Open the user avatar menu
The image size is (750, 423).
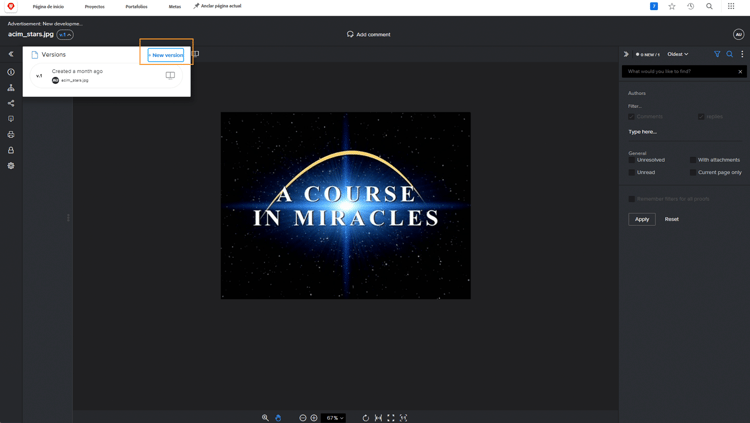[x=739, y=34]
